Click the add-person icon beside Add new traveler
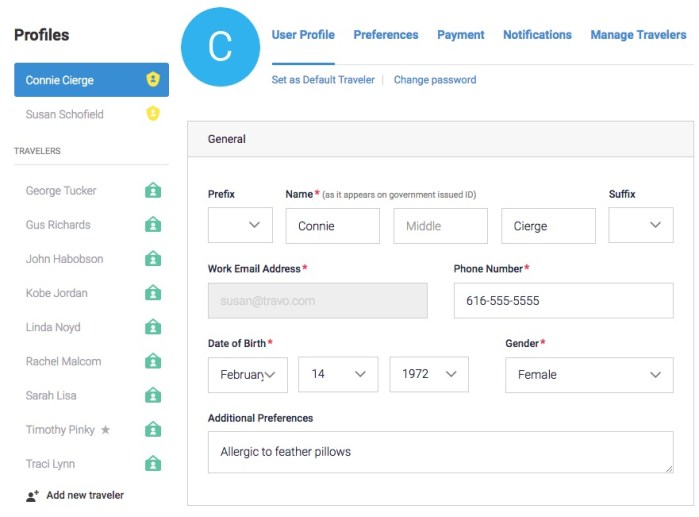This screenshot has height=517, width=699. click(x=32, y=496)
